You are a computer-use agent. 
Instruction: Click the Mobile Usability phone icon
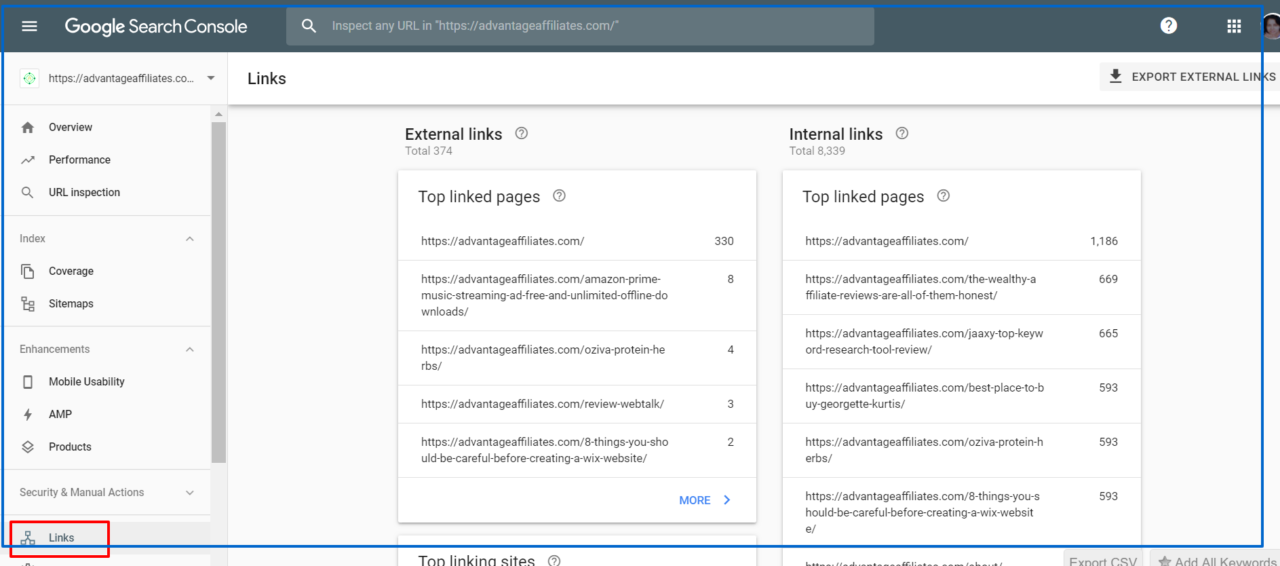(x=28, y=382)
